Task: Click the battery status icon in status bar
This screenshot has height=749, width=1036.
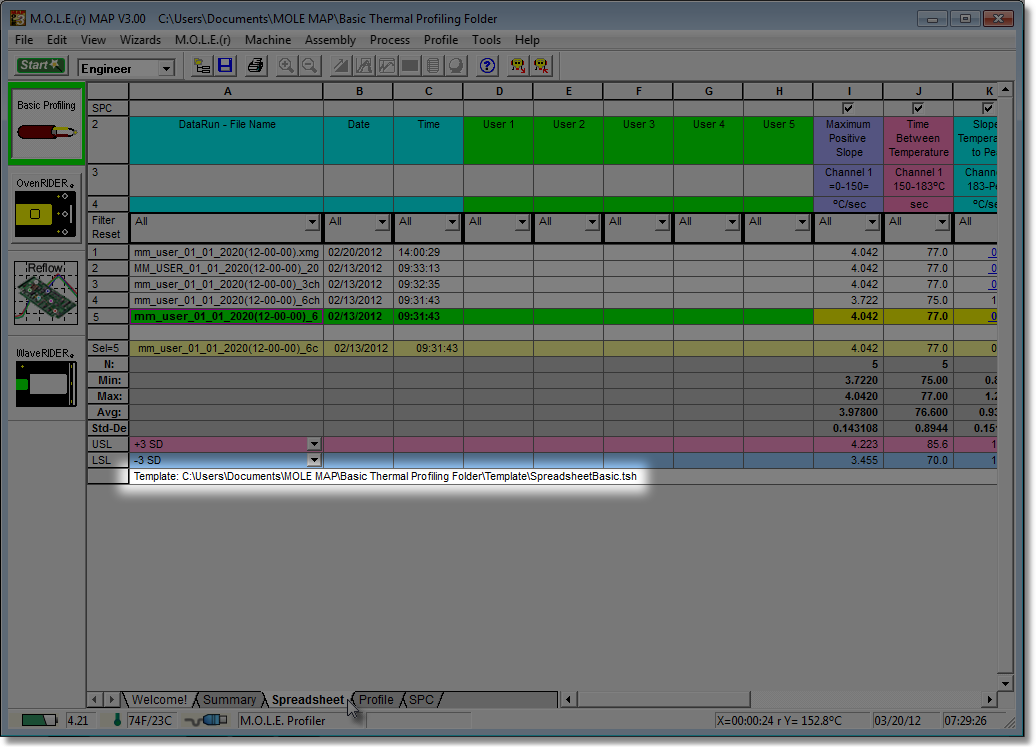Action: pos(39,720)
